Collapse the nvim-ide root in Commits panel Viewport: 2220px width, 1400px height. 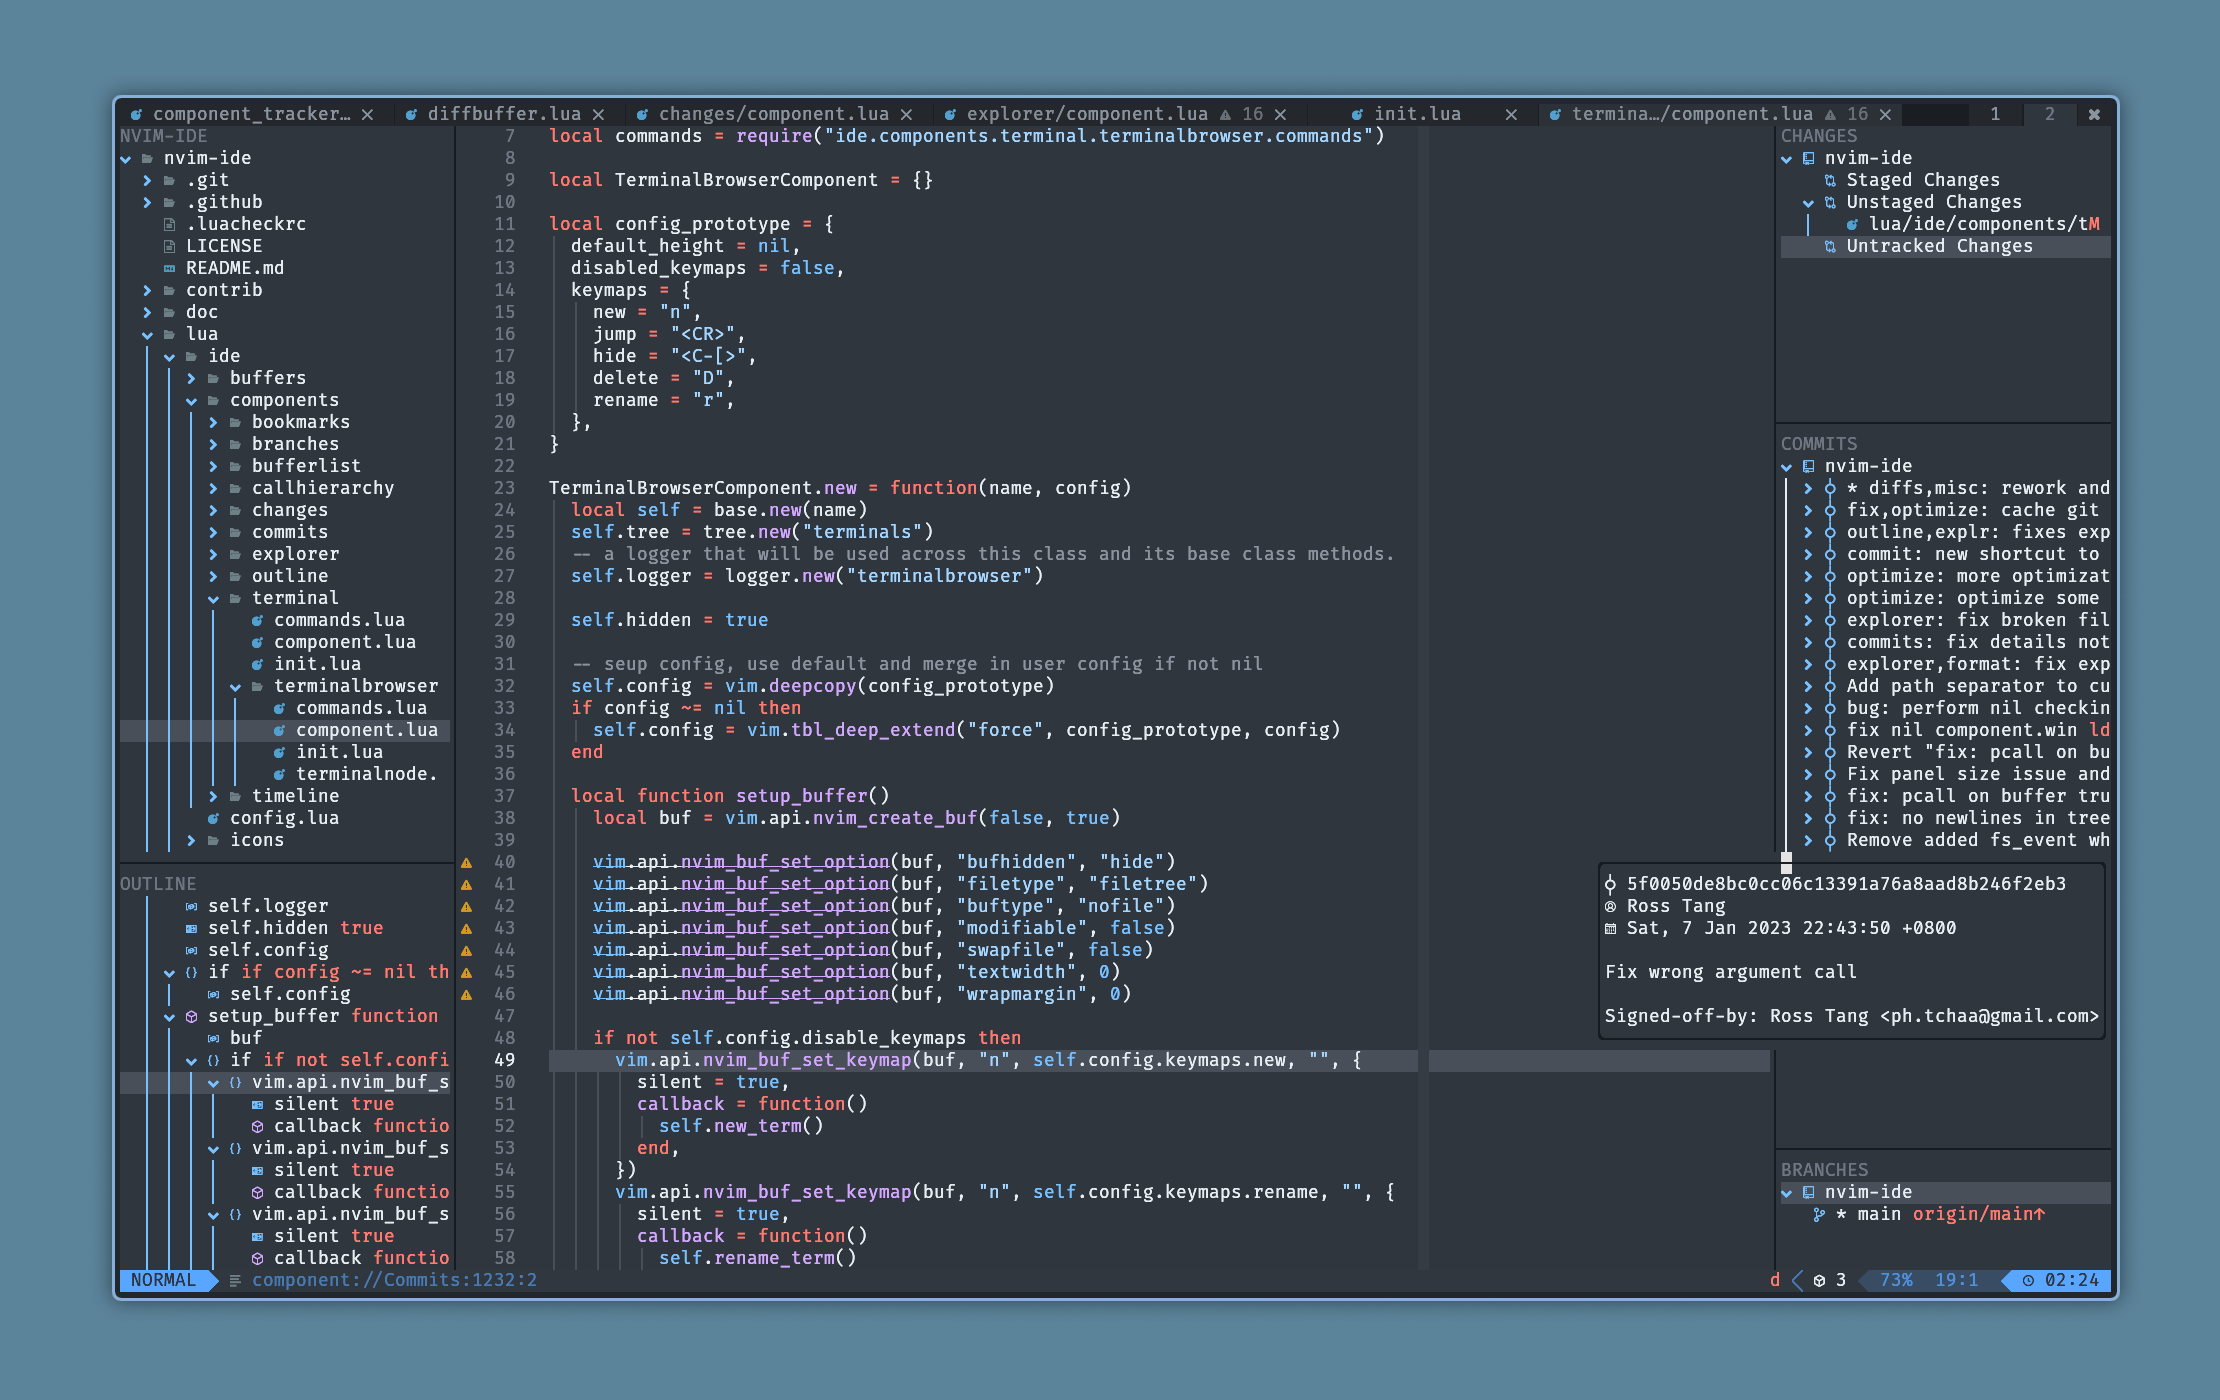pyautogui.click(x=1787, y=466)
